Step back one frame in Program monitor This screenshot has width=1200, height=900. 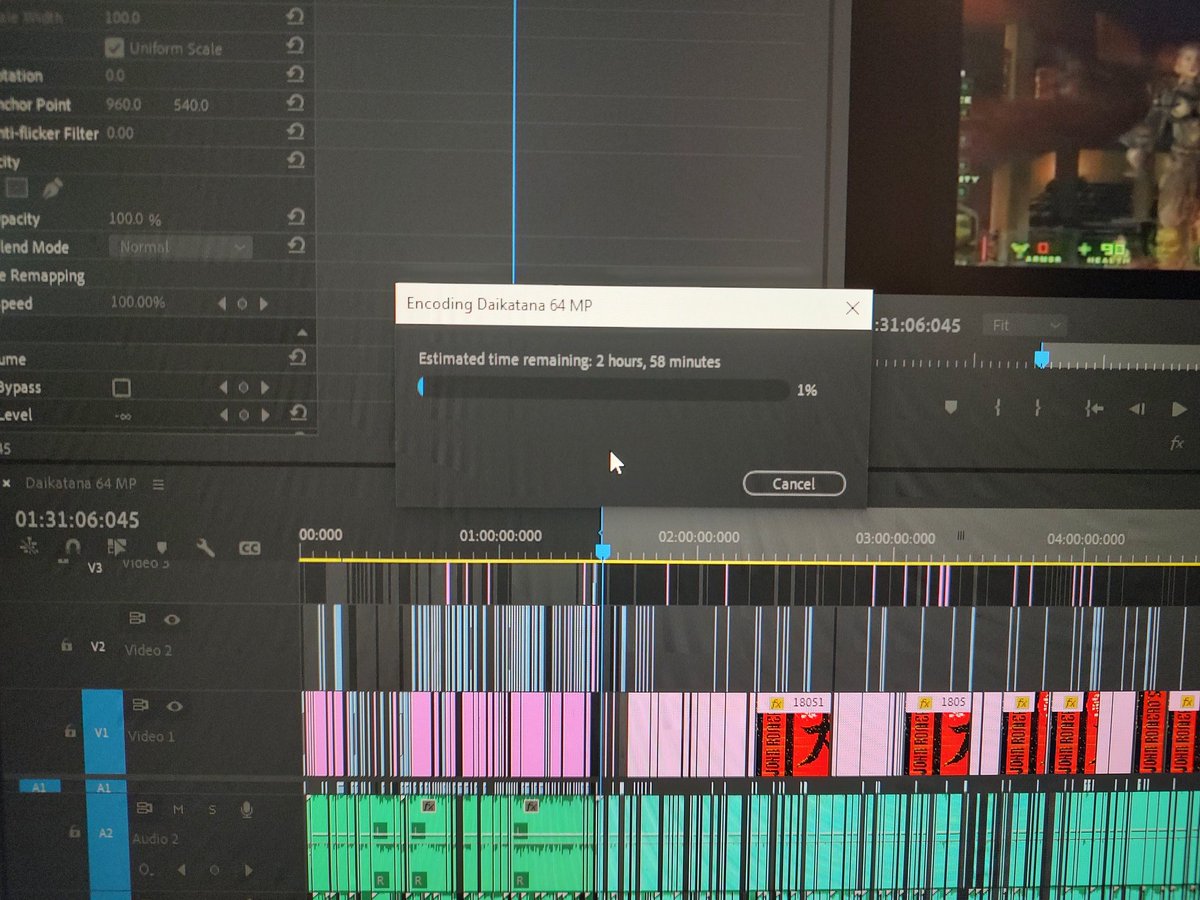[1137, 408]
